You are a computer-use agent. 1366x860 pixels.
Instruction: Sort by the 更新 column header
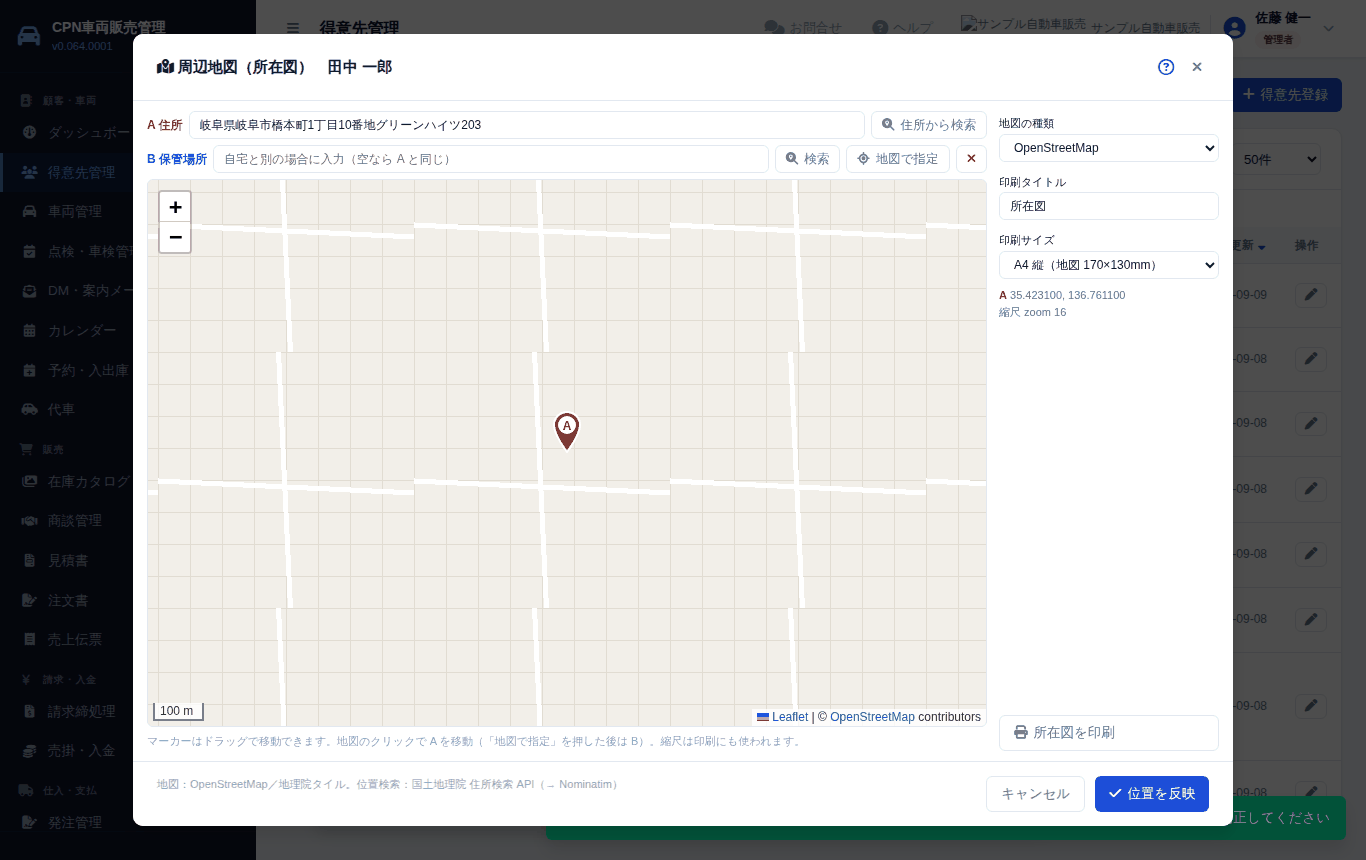tap(1250, 246)
